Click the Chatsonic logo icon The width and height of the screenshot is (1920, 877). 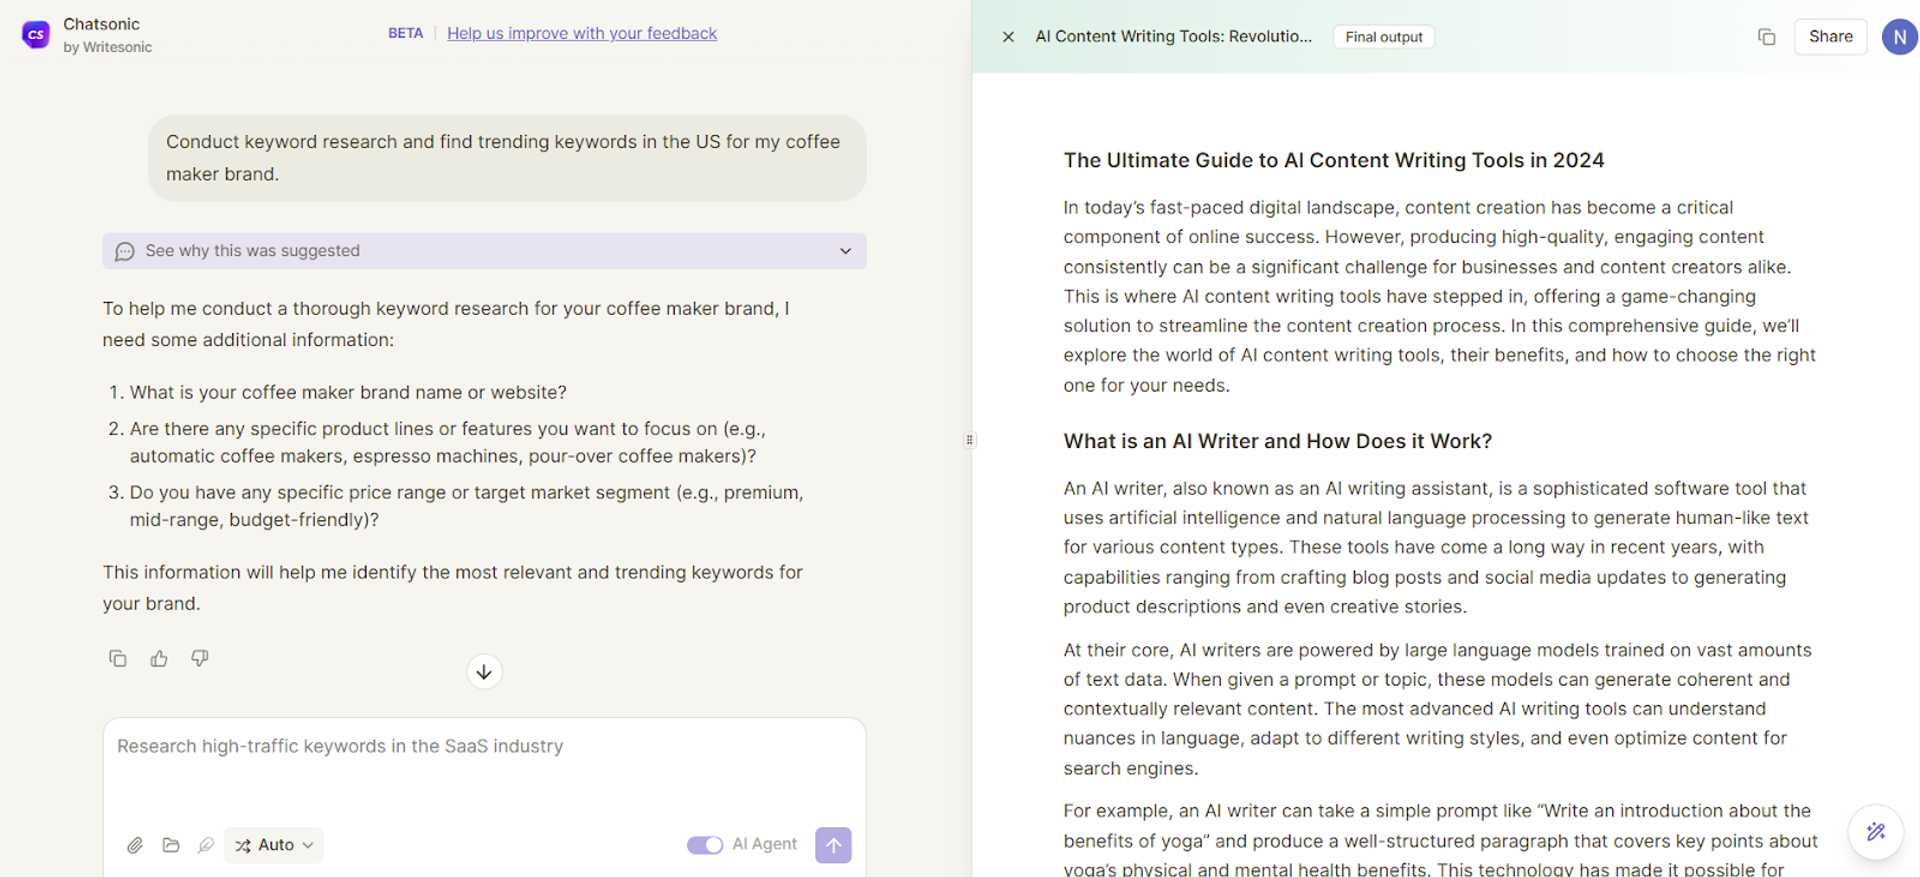click(x=36, y=35)
